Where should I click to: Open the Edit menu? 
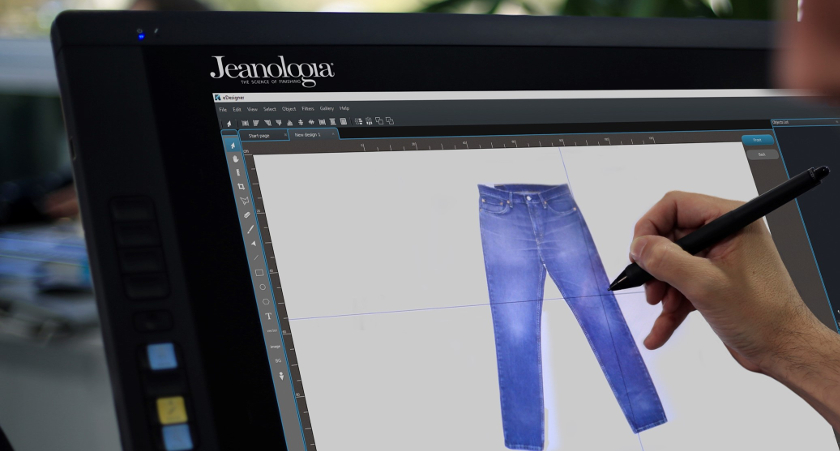(237, 109)
